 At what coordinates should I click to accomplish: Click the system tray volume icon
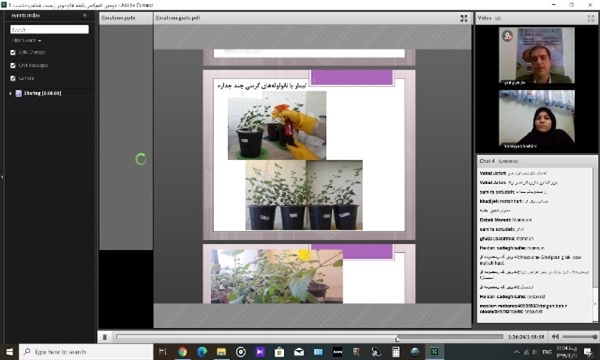(x=535, y=352)
